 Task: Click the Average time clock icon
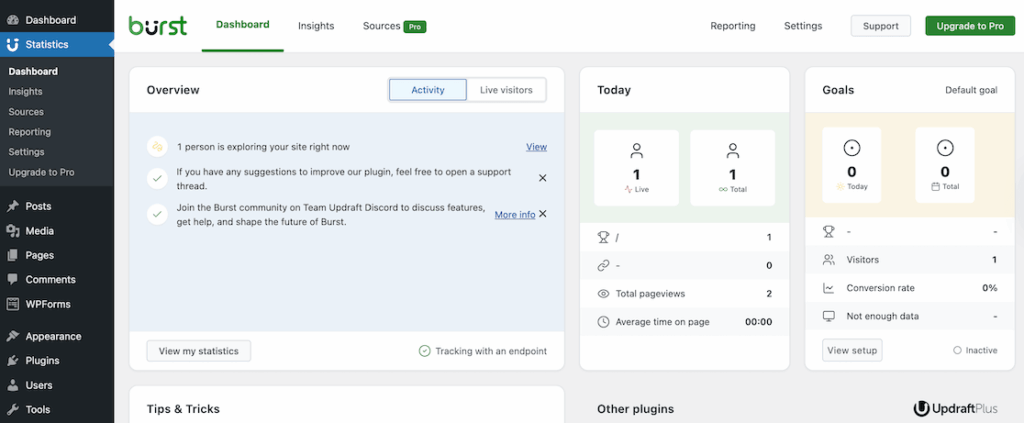coord(603,322)
